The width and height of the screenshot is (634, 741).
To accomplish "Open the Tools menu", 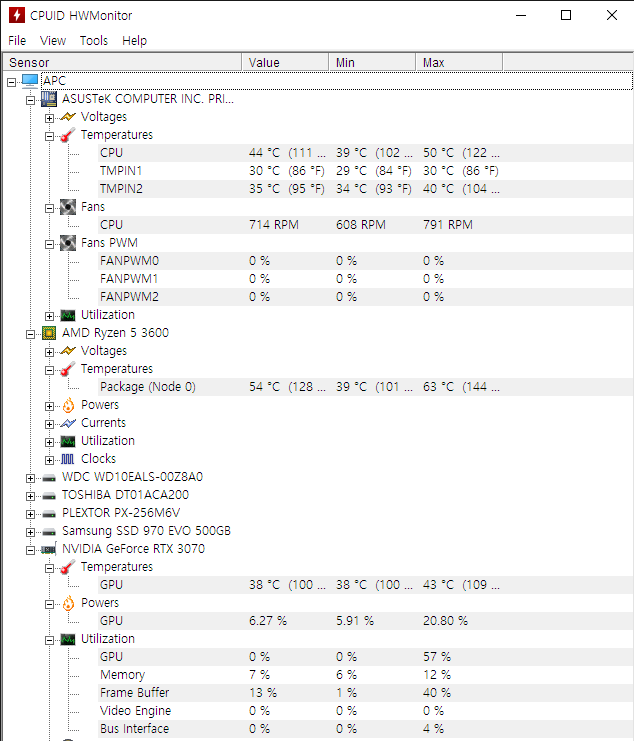I will pyautogui.click(x=94, y=41).
